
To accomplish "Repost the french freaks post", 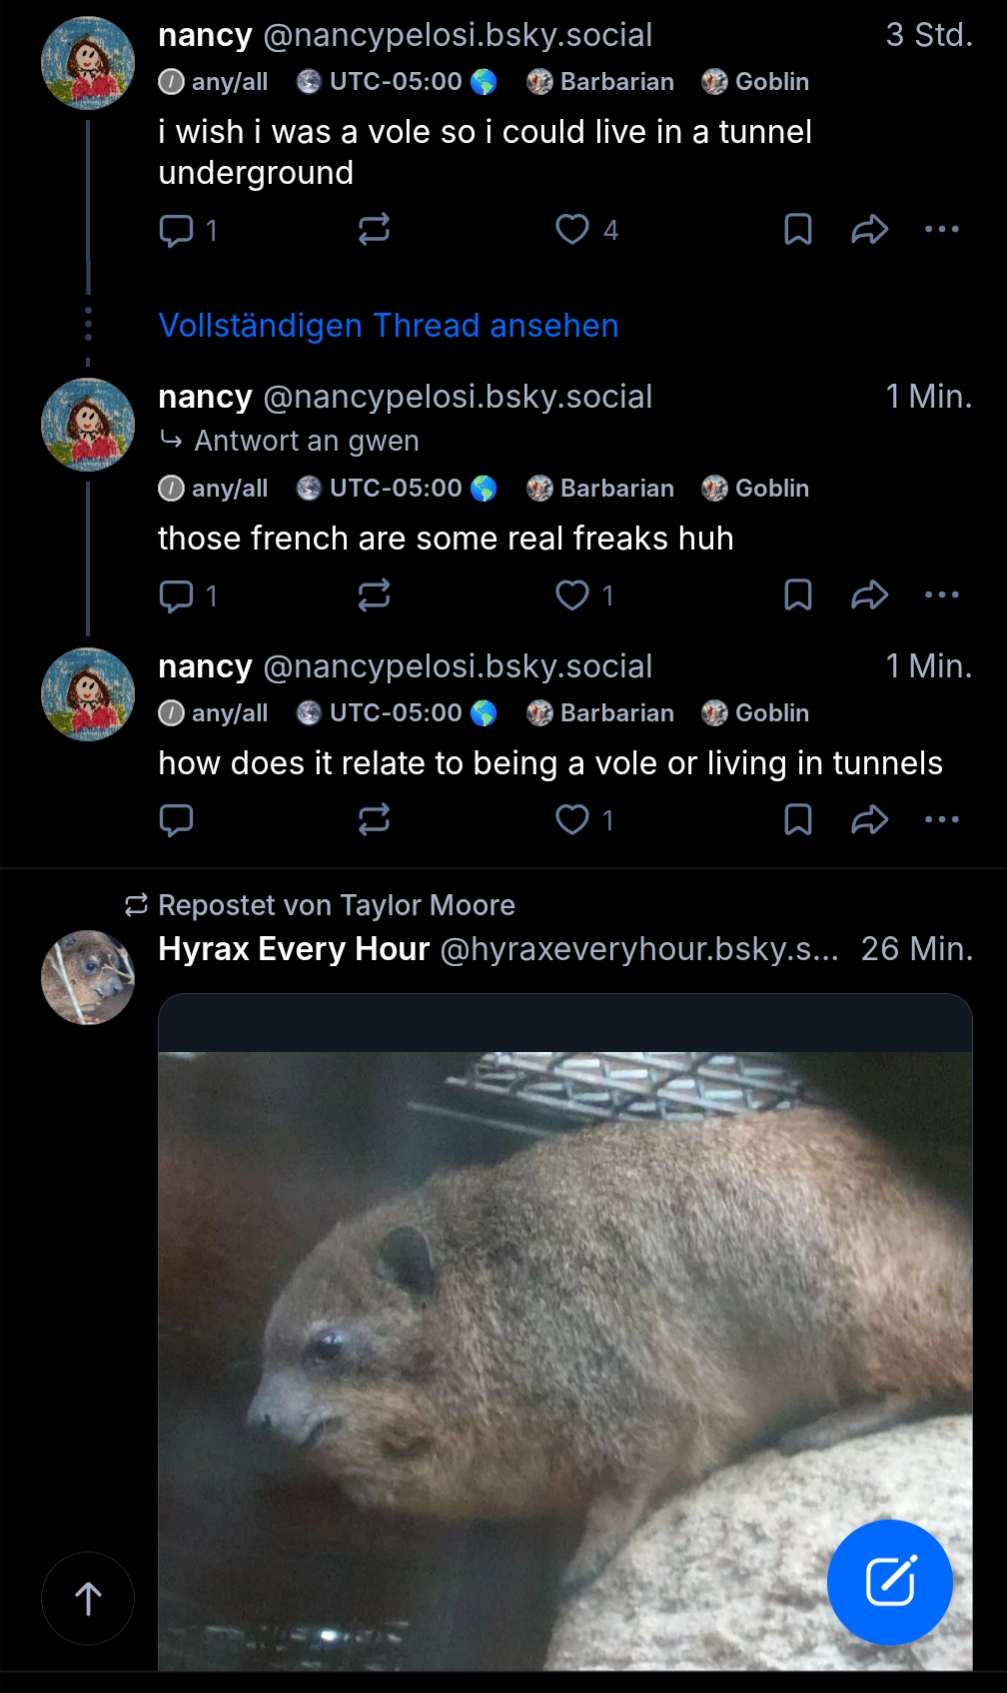I will [x=374, y=596].
